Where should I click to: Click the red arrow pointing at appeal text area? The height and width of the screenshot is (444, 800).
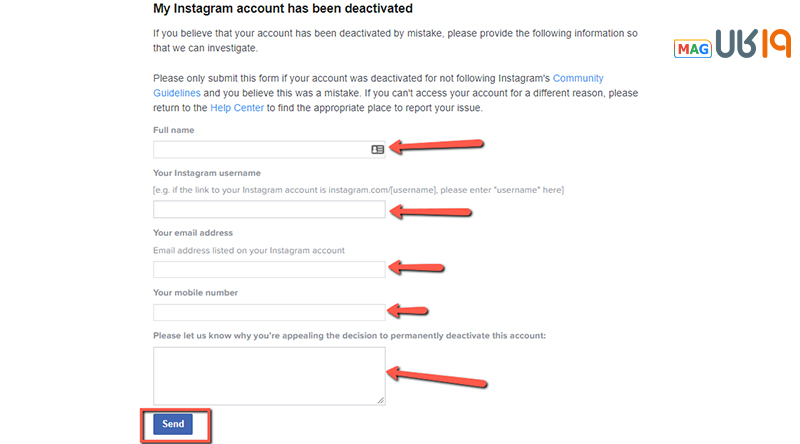point(437,377)
